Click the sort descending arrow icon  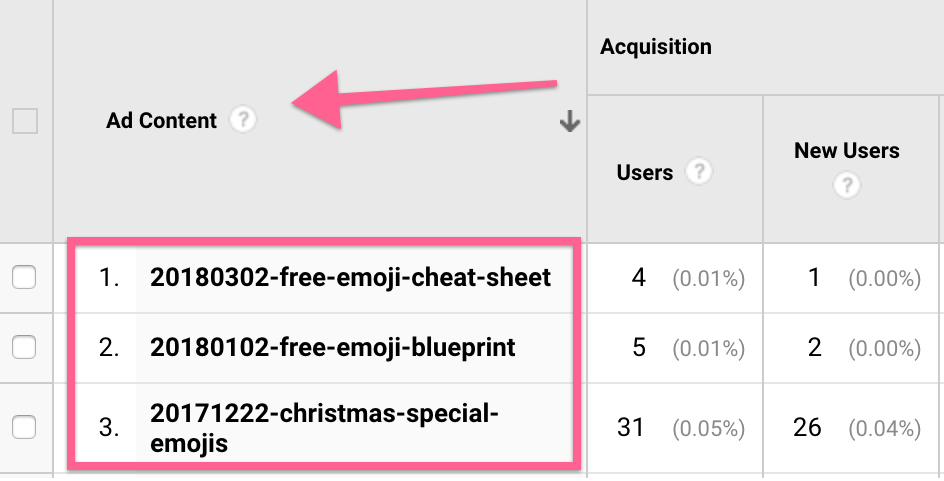(x=569, y=122)
